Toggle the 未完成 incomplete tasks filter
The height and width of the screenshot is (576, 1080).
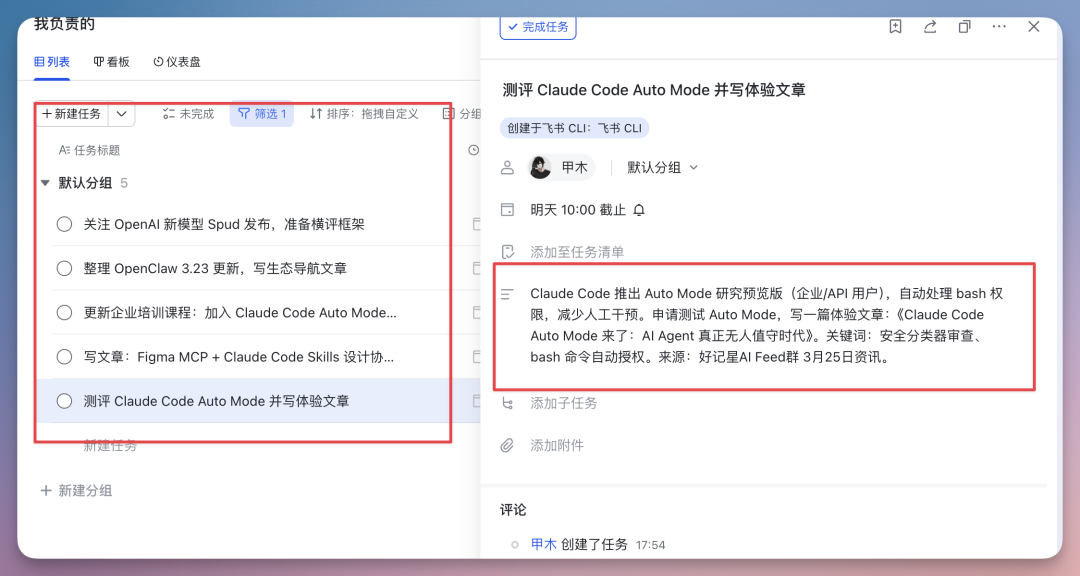pos(186,114)
